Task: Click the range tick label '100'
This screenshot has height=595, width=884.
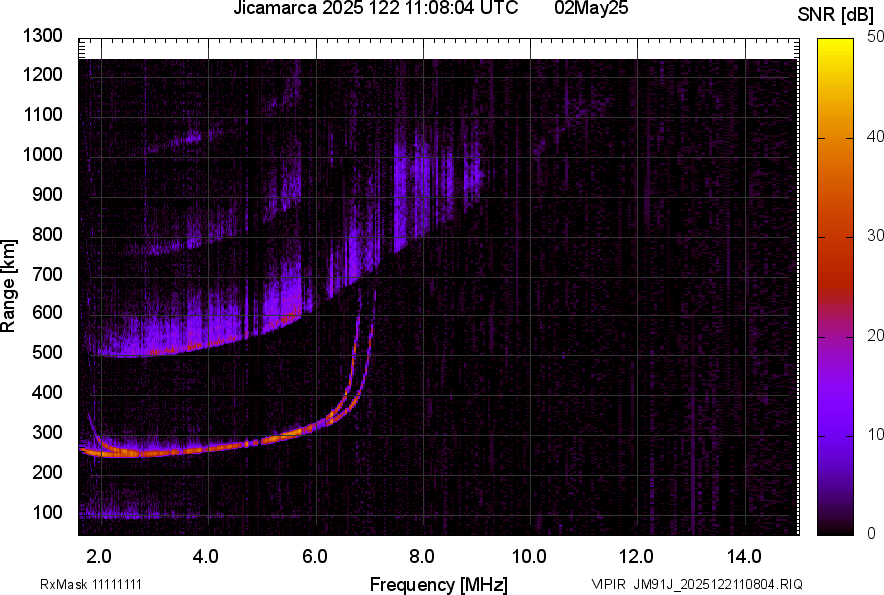Action: tap(47, 512)
